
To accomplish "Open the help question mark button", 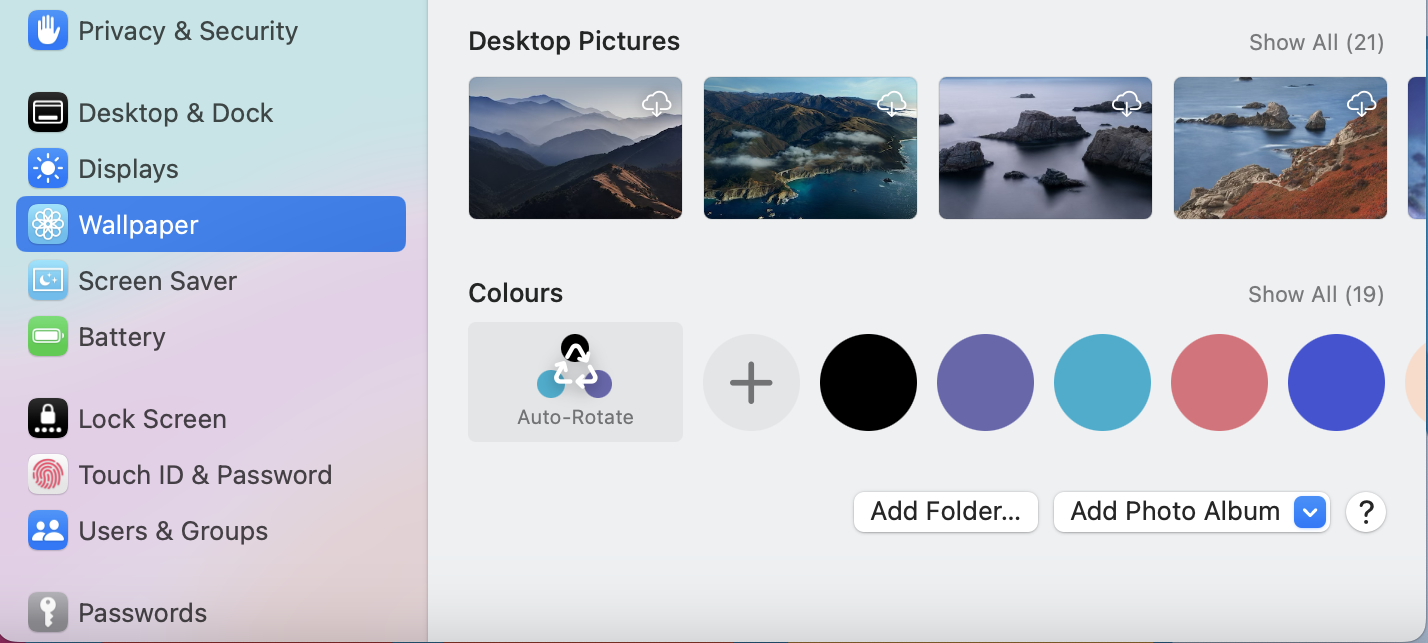I will click(1366, 512).
